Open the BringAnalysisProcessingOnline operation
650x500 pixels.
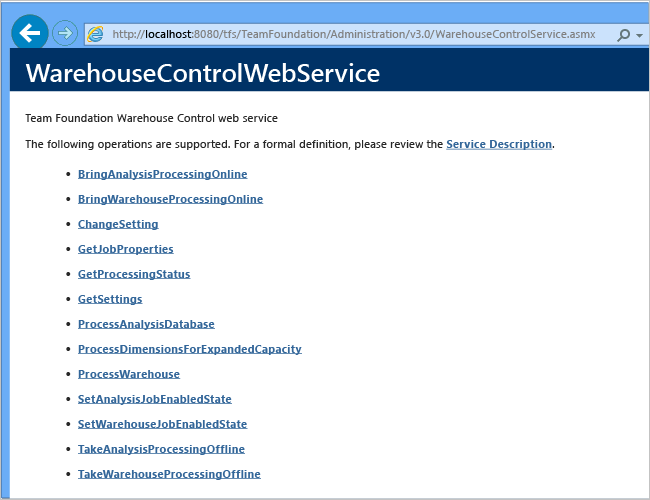[x=162, y=174]
